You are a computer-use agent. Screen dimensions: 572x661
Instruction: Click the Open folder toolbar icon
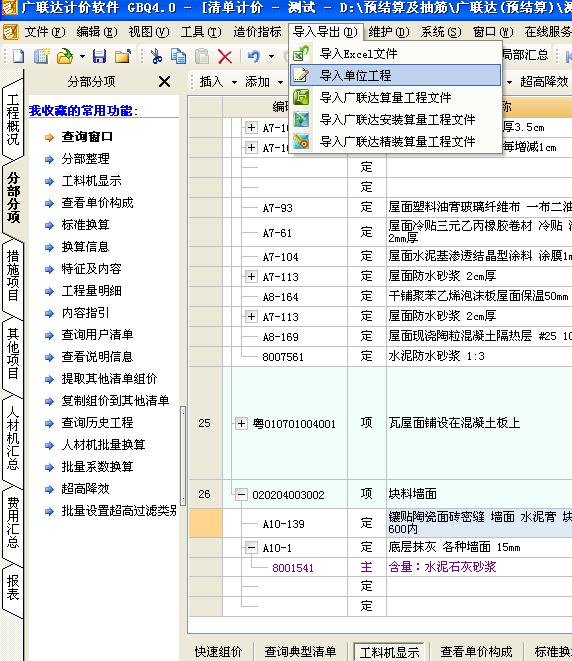(x=65, y=56)
